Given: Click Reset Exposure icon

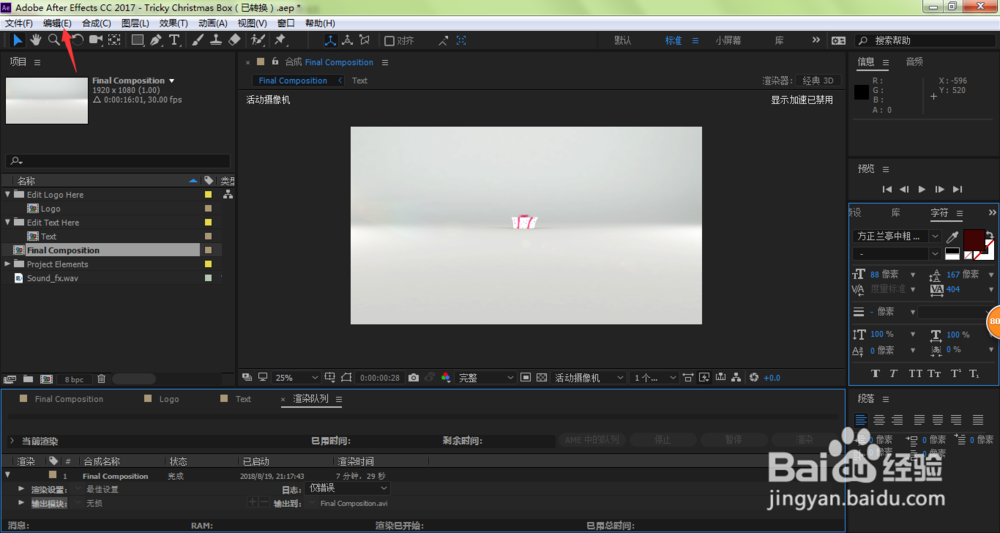Looking at the screenshot, I should (x=754, y=377).
